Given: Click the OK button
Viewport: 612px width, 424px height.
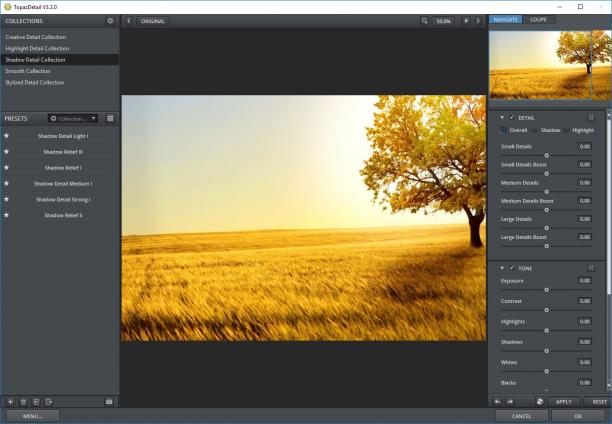Looking at the screenshot, I should pyautogui.click(x=578, y=416).
